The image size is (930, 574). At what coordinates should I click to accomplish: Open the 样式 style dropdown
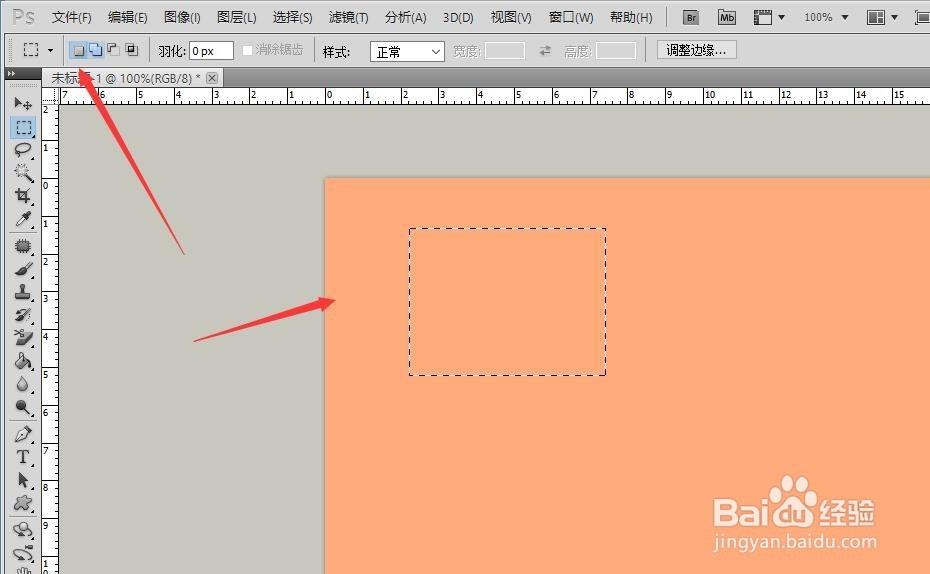point(407,52)
